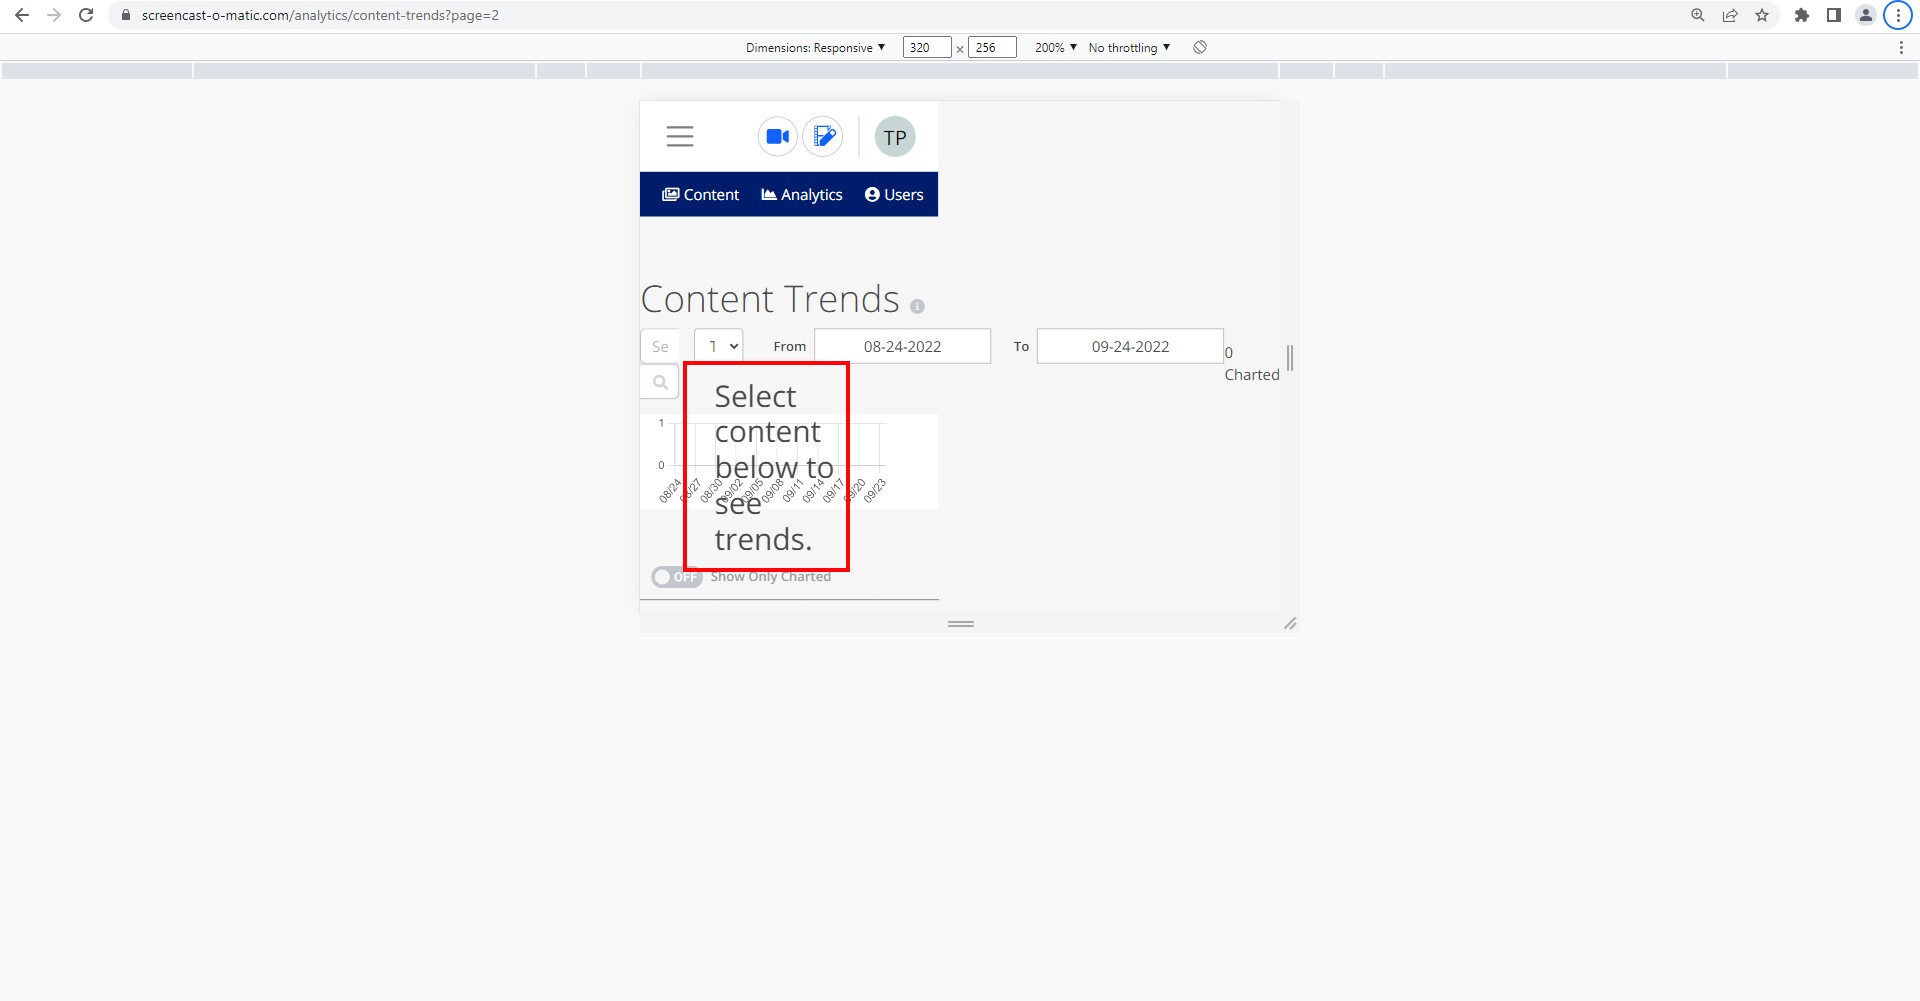Select the video recorder camera icon
The image size is (1920, 1001).
click(777, 136)
